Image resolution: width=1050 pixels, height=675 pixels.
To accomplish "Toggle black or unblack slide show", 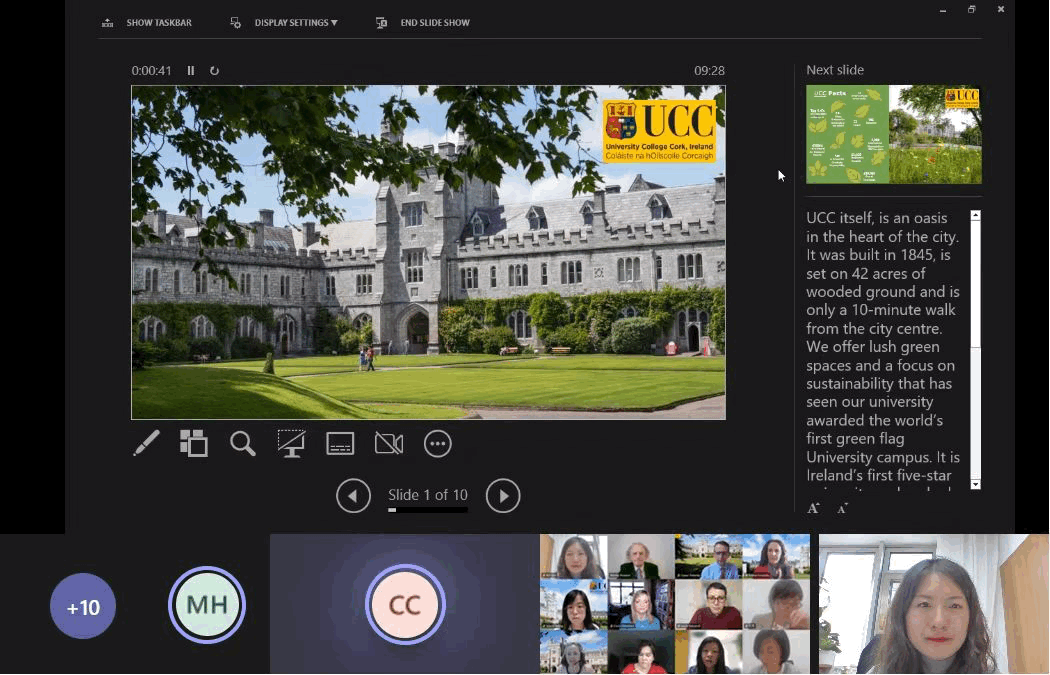I will pyautogui.click(x=291, y=443).
